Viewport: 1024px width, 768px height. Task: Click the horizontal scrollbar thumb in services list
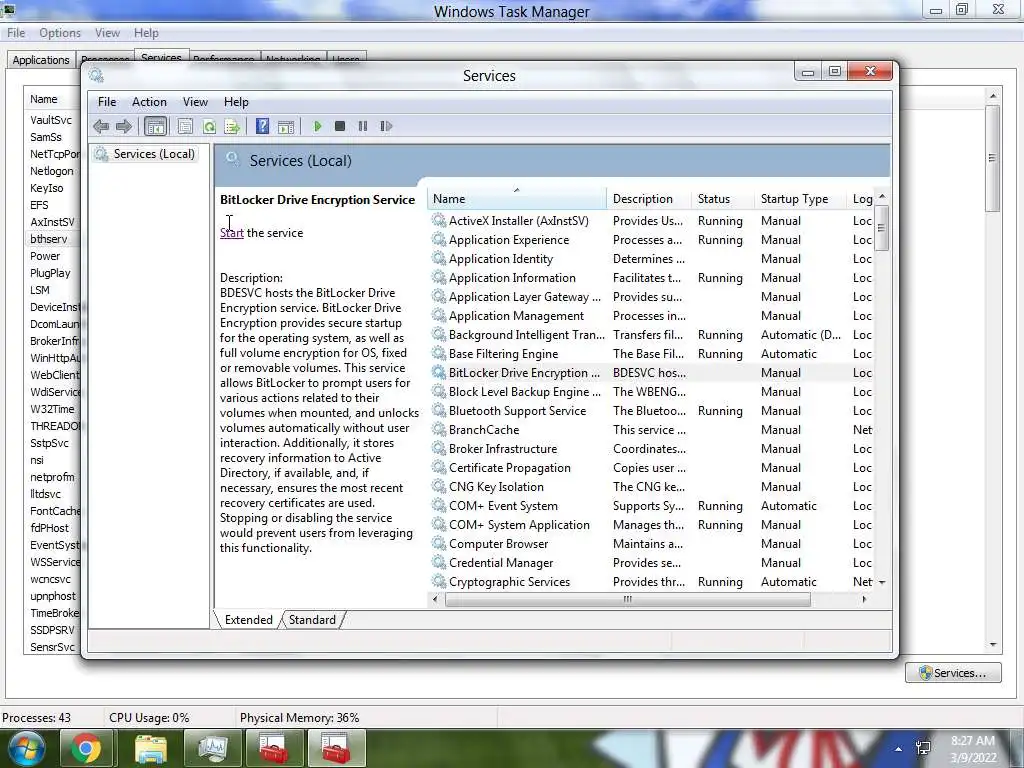(628, 599)
